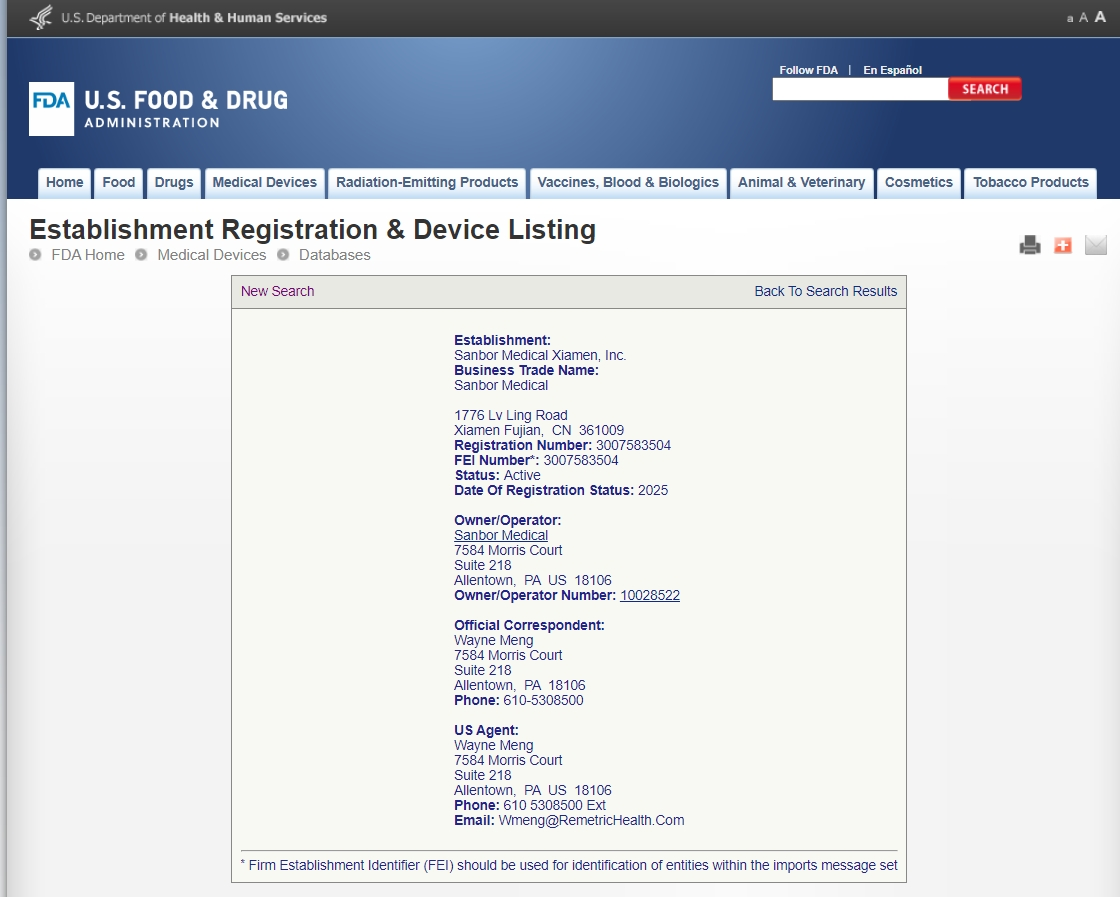Click U.S. Department of Health & Human Services link
Screen dimensions: 1120x897
pyautogui.click(x=194, y=18)
